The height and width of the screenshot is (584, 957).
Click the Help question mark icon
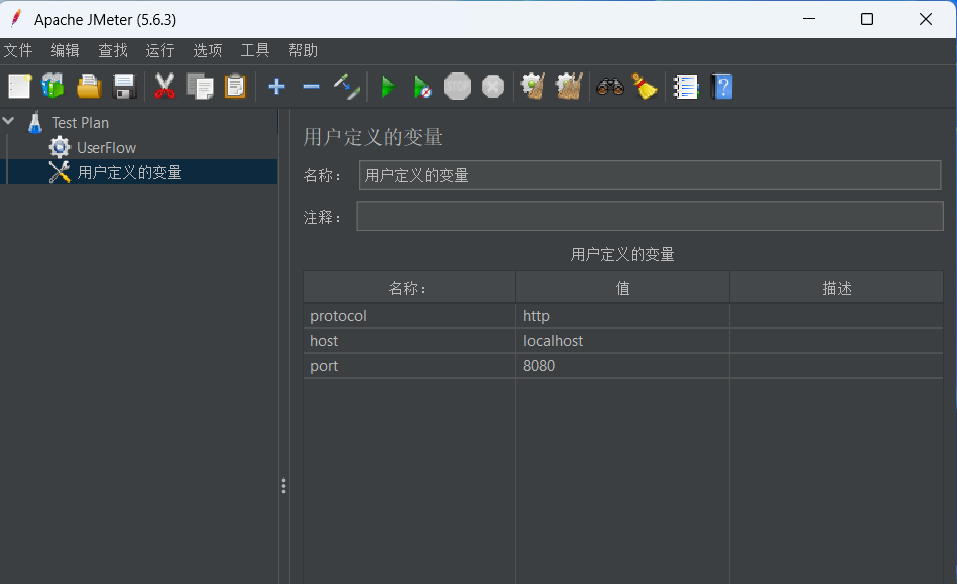coord(721,87)
